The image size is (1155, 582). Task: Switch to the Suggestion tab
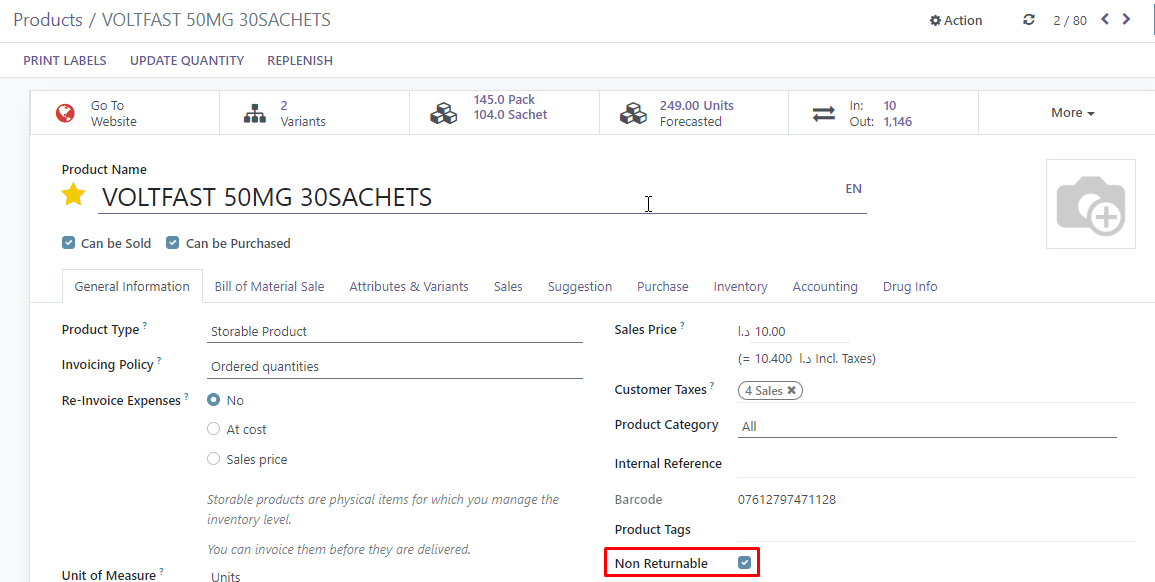point(580,287)
